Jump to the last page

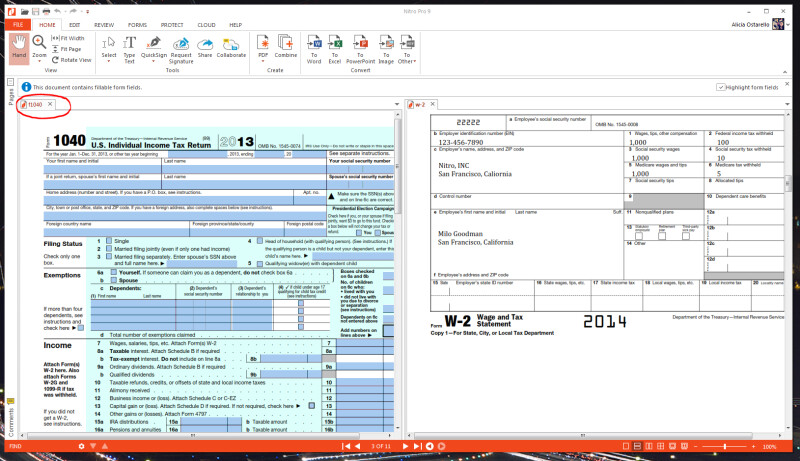[x=417, y=446]
